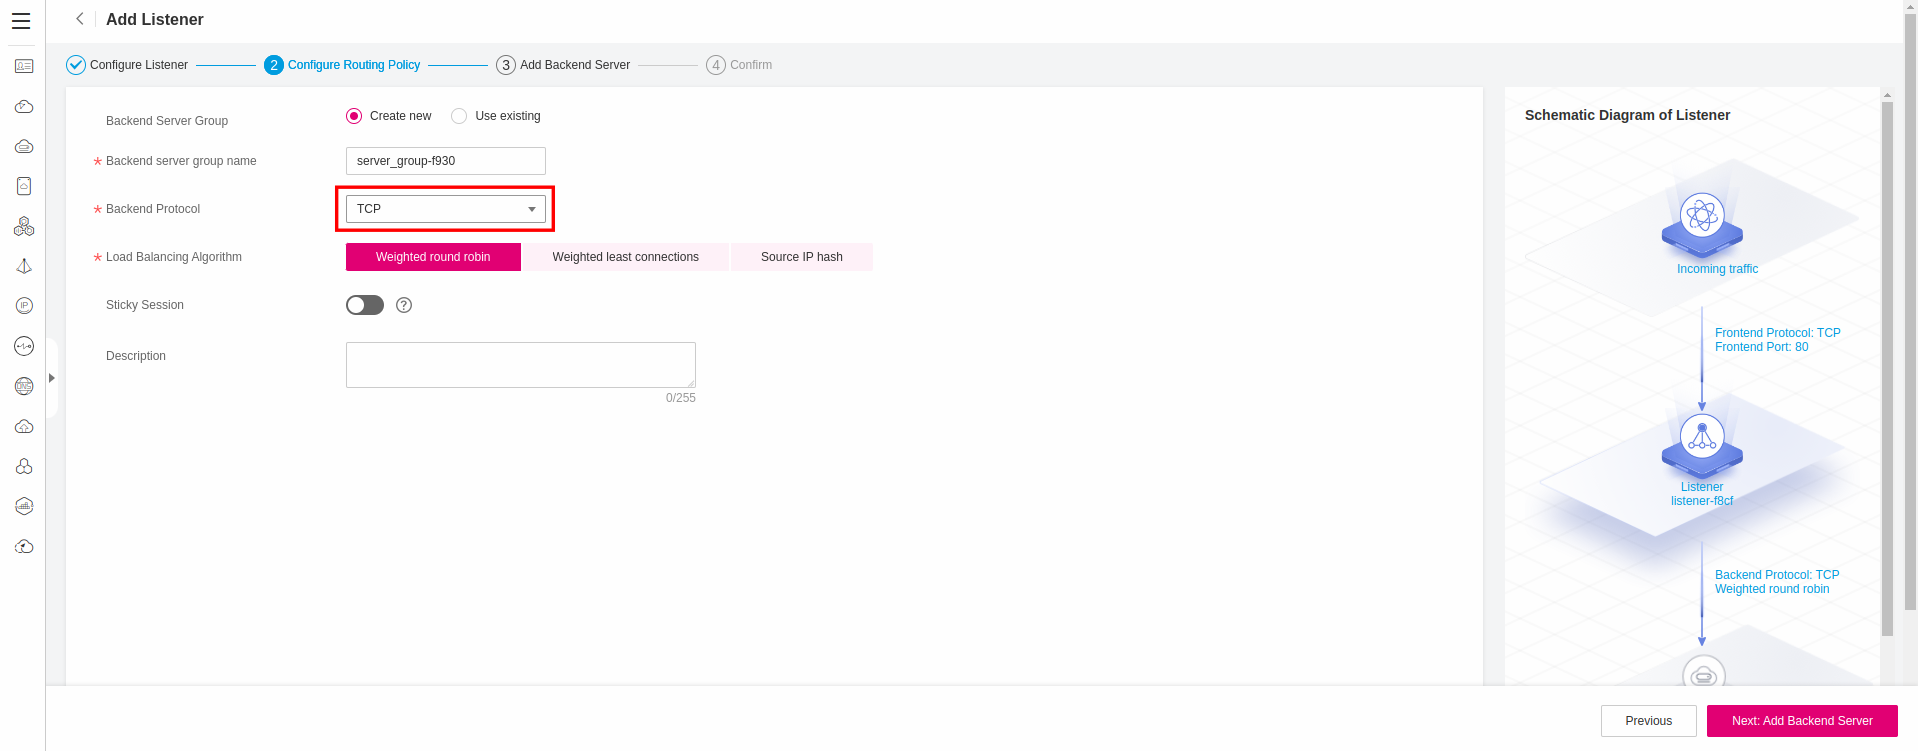Click the schematic diagram vertical scrollbar
Viewport: 1918px width, 751px height.
pos(1887,370)
